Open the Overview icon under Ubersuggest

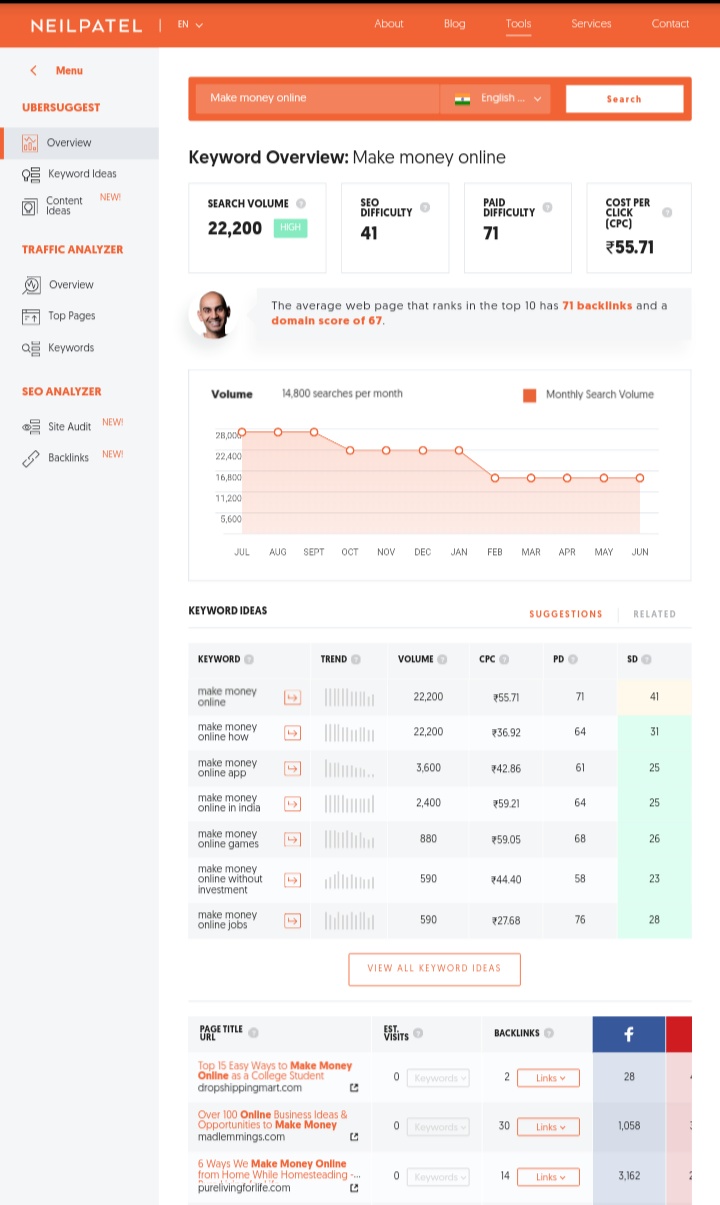pos(30,143)
